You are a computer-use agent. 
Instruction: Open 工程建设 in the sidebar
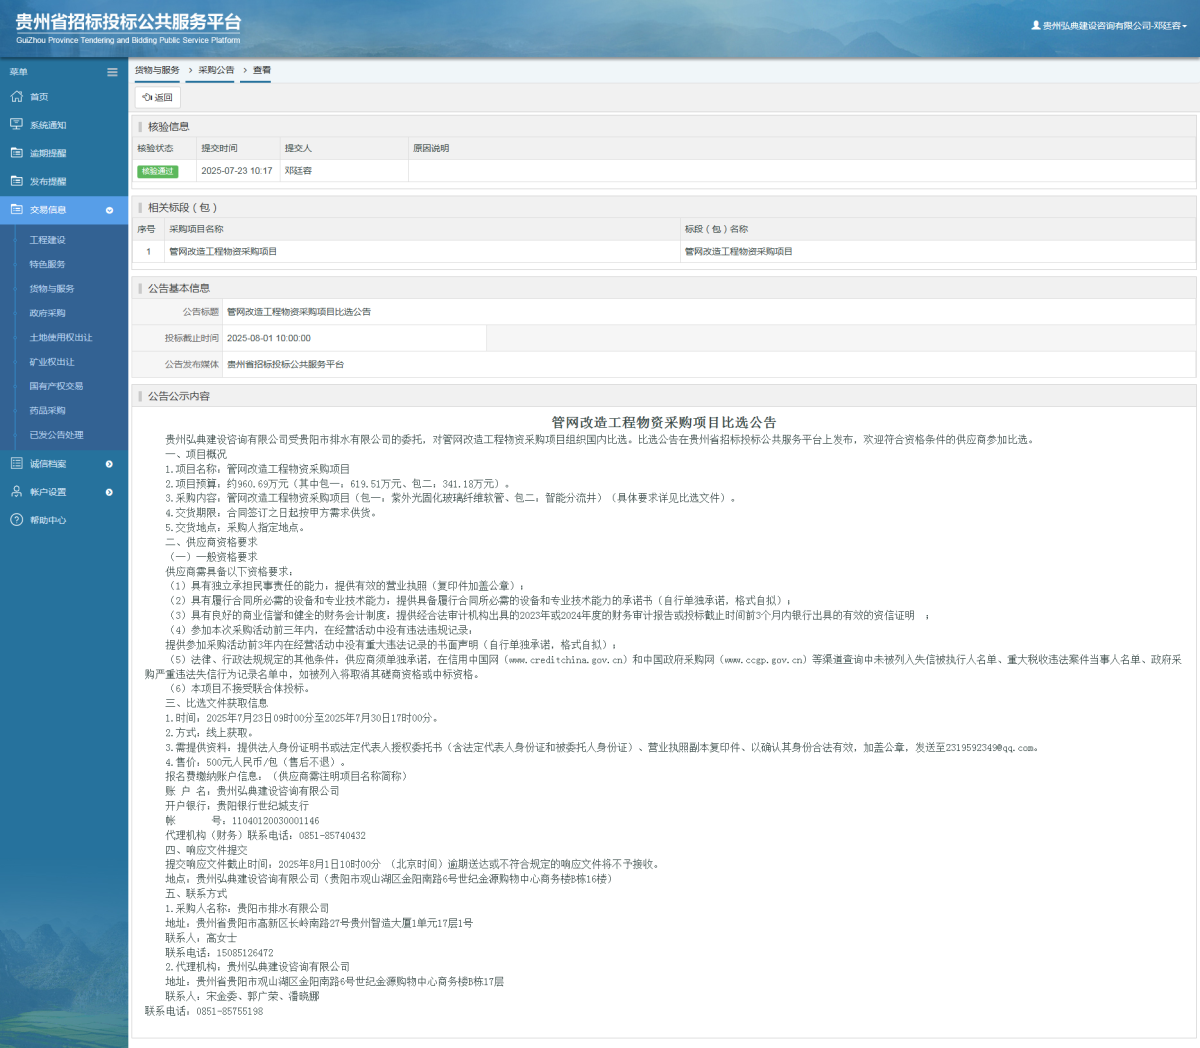coord(47,240)
